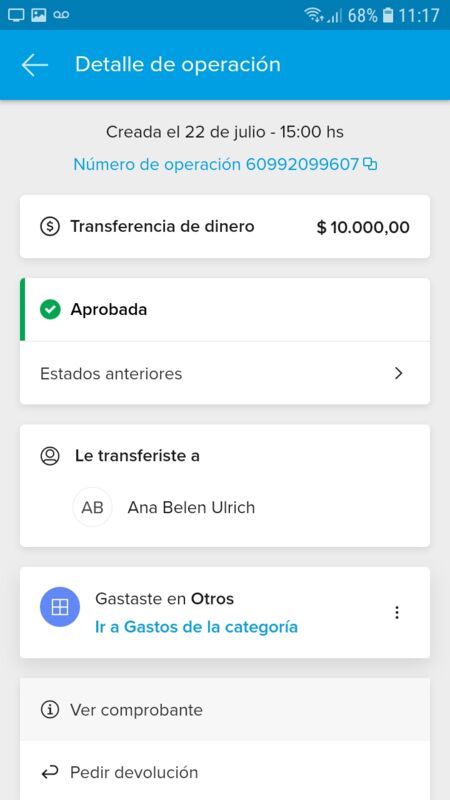Tap the info icon beside Ver comprobante
The width and height of the screenshot is (450, 800).
pos(49,710)
